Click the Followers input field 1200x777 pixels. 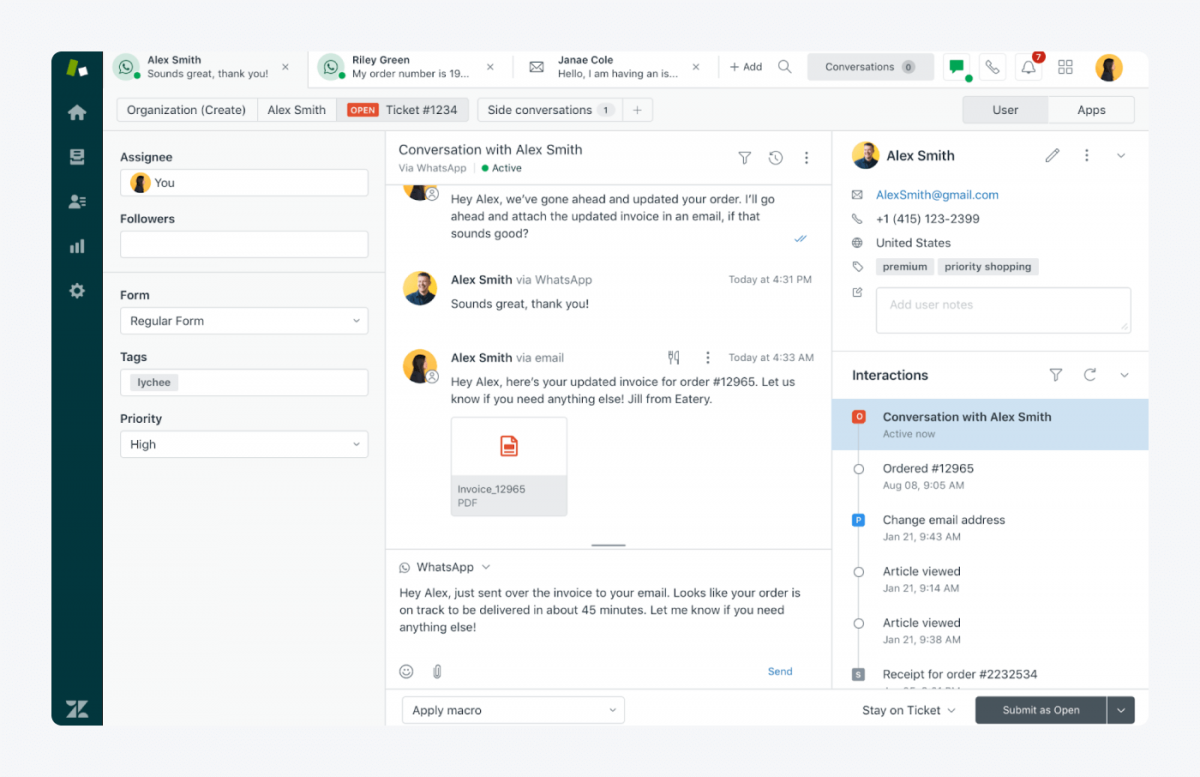(244, 245)
